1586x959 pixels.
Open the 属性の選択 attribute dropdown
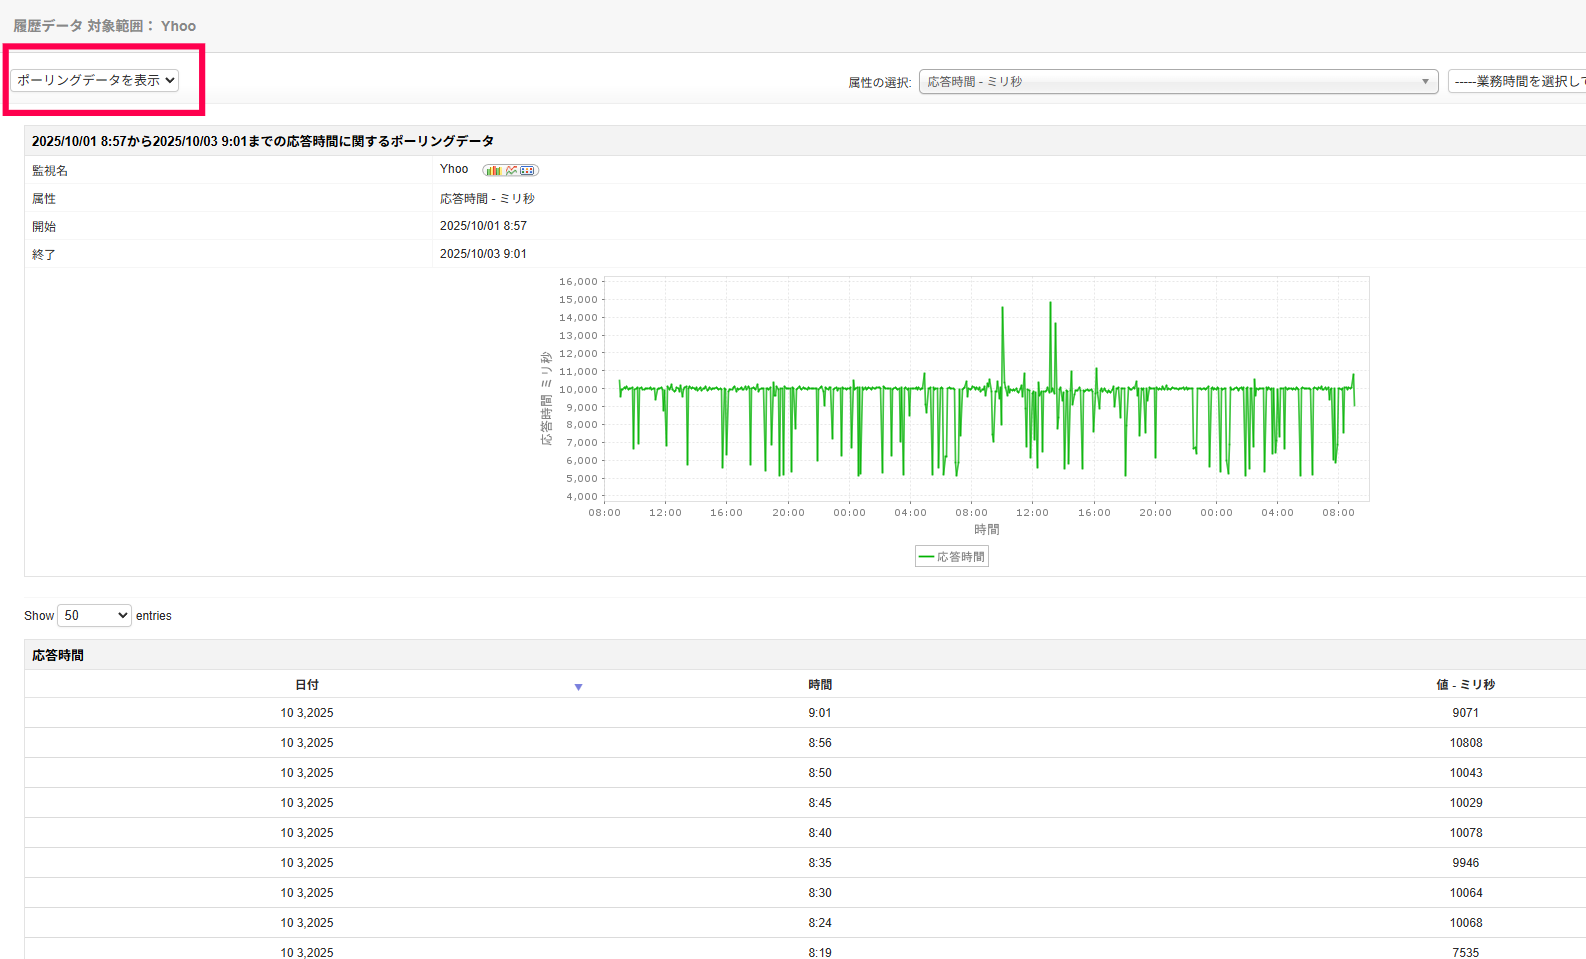click(1177, 82)
